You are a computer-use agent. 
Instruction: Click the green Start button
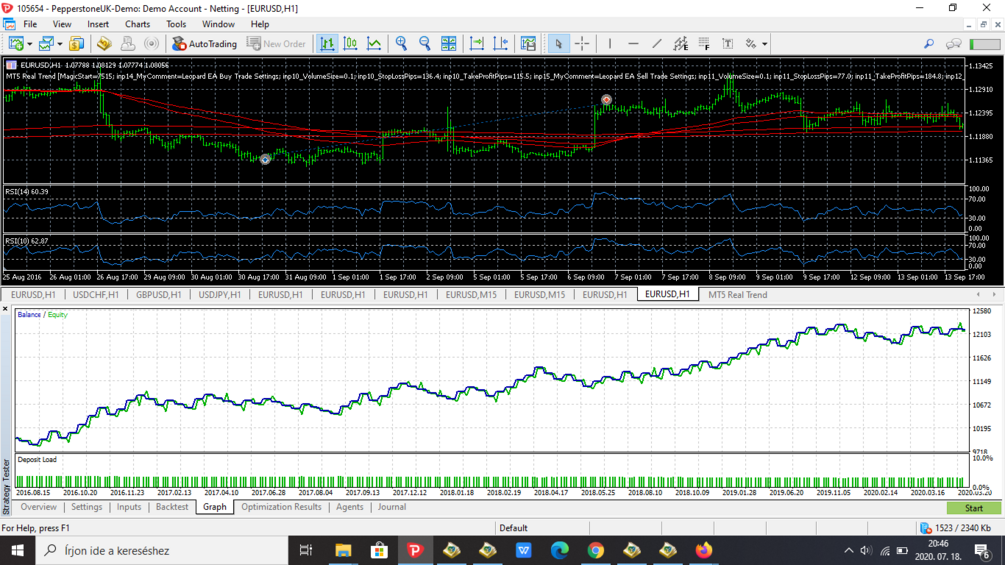coord(974,508)
